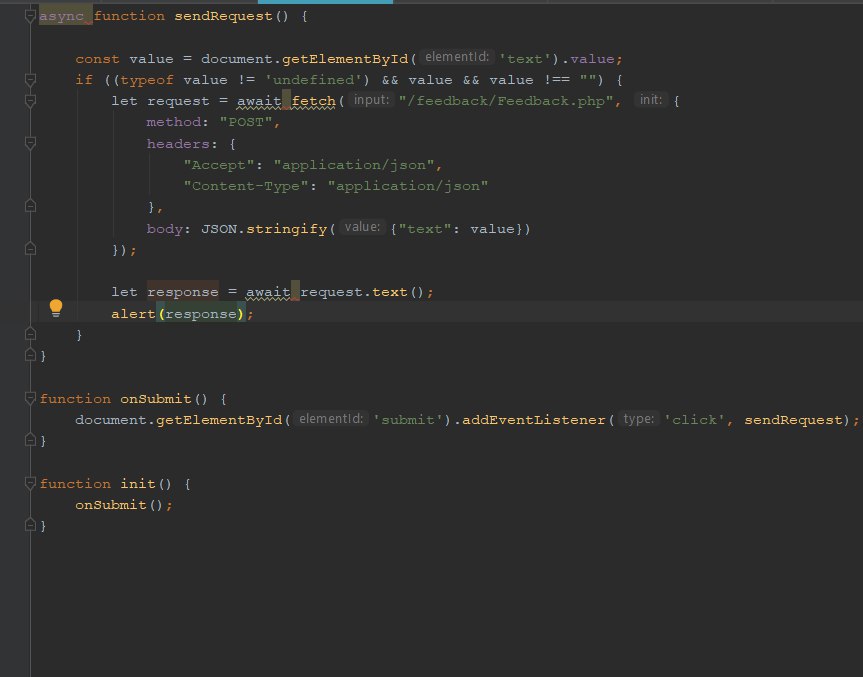Click the 'click' string literal
The width and height of the screenshot is (863, 677).
point(695,420)
